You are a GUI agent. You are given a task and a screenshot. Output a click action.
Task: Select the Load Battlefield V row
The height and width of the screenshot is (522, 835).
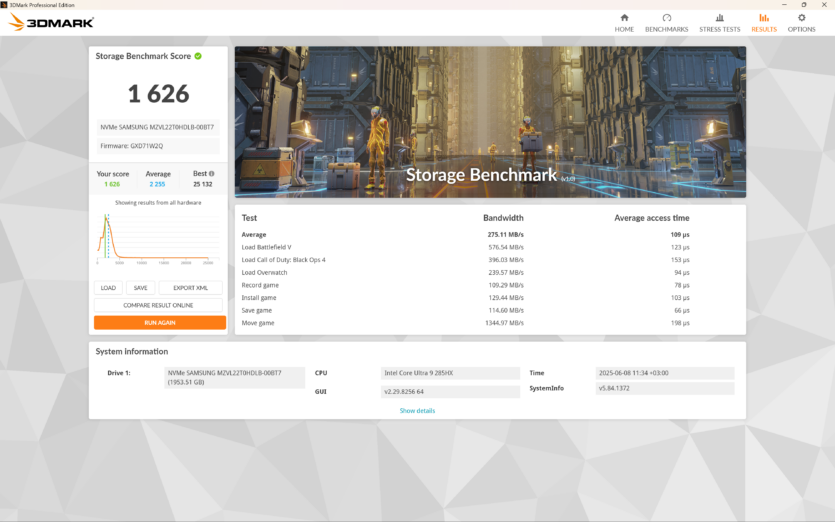465,247
